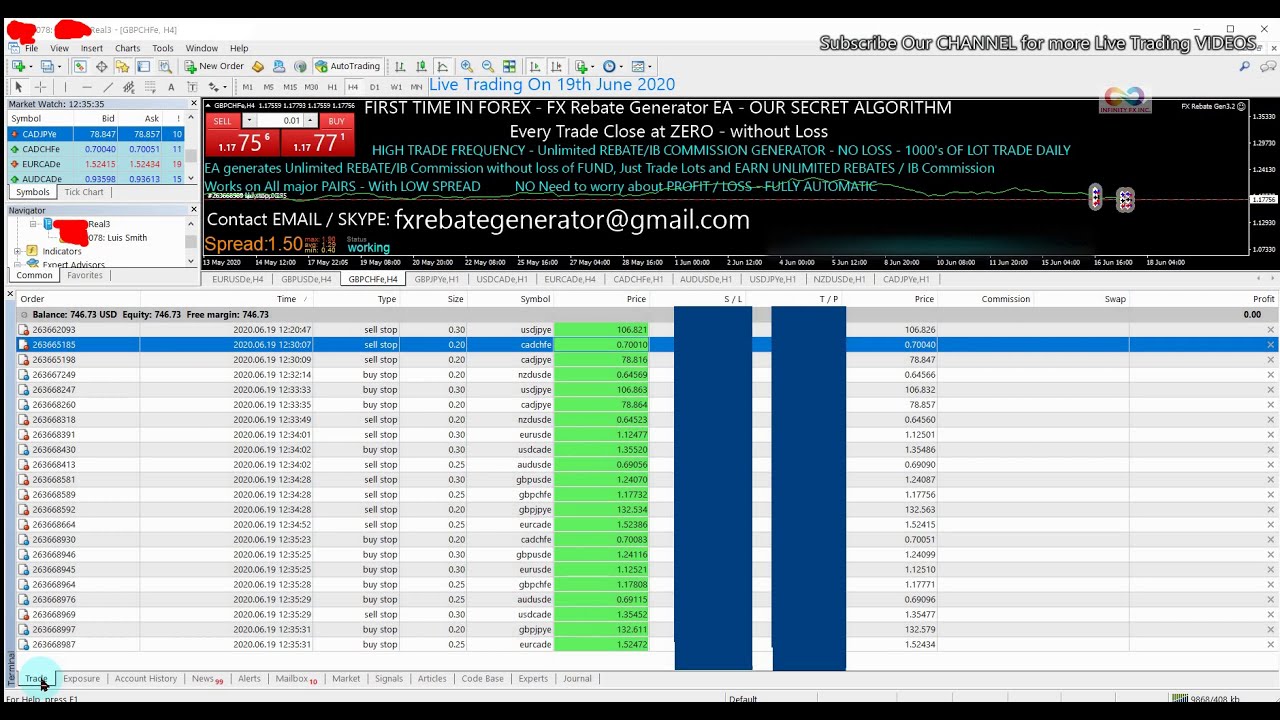Open the Strategy Tester icon
The width and height of the screenshot is (1280, 720).
tap(165, 66)
